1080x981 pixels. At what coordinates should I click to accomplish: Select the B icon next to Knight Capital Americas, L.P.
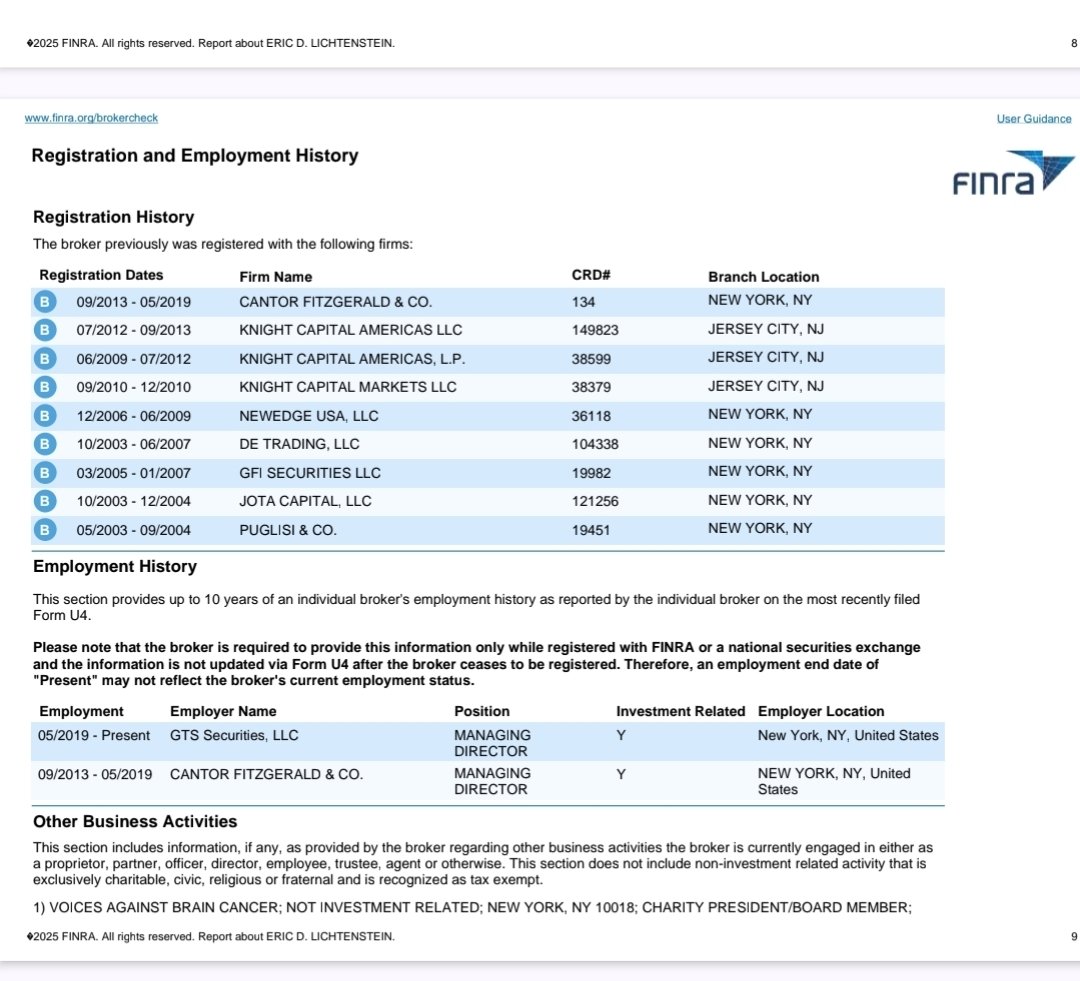tap(44, 358)
